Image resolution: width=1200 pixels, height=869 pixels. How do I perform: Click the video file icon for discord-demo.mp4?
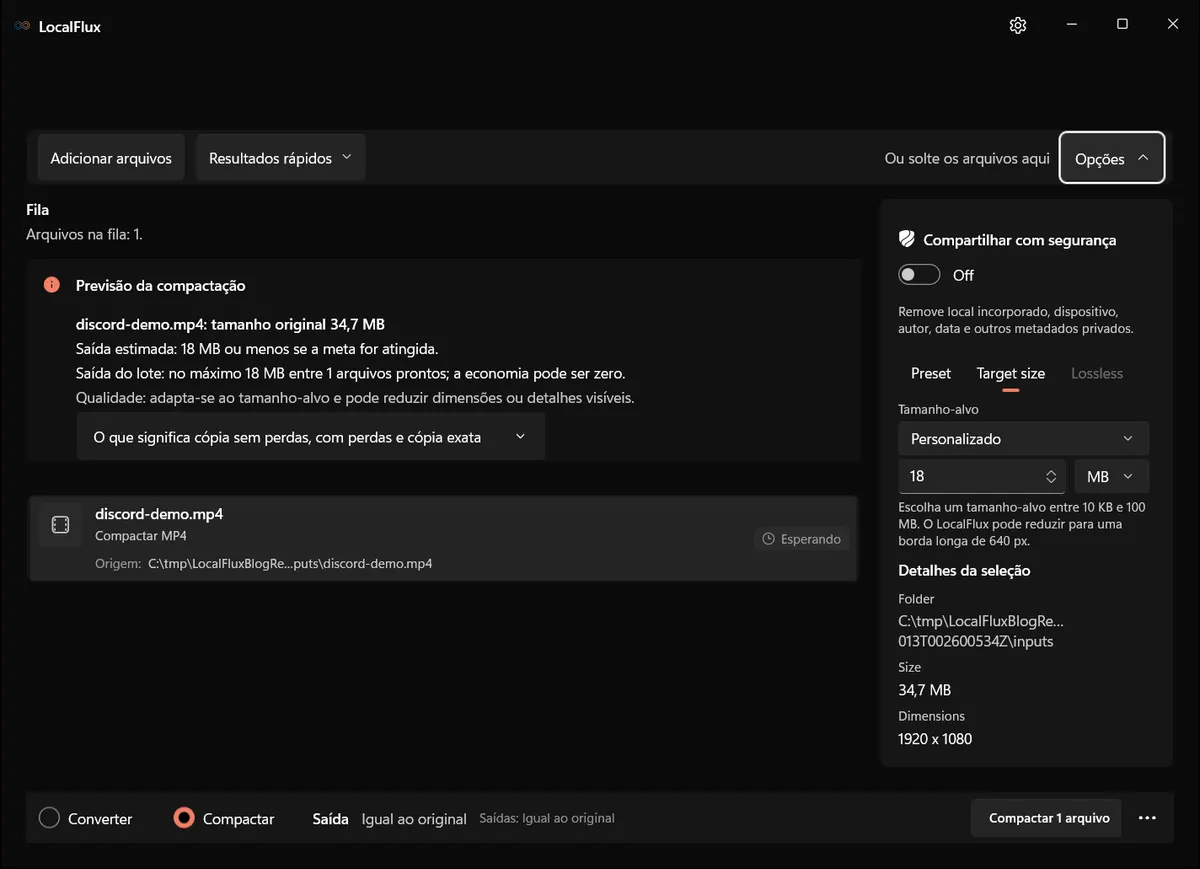60,525
